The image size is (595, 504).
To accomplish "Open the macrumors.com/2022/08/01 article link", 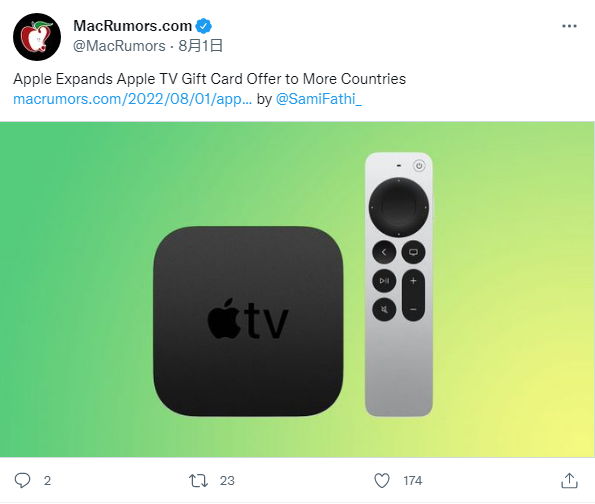I will coord(132,99).
